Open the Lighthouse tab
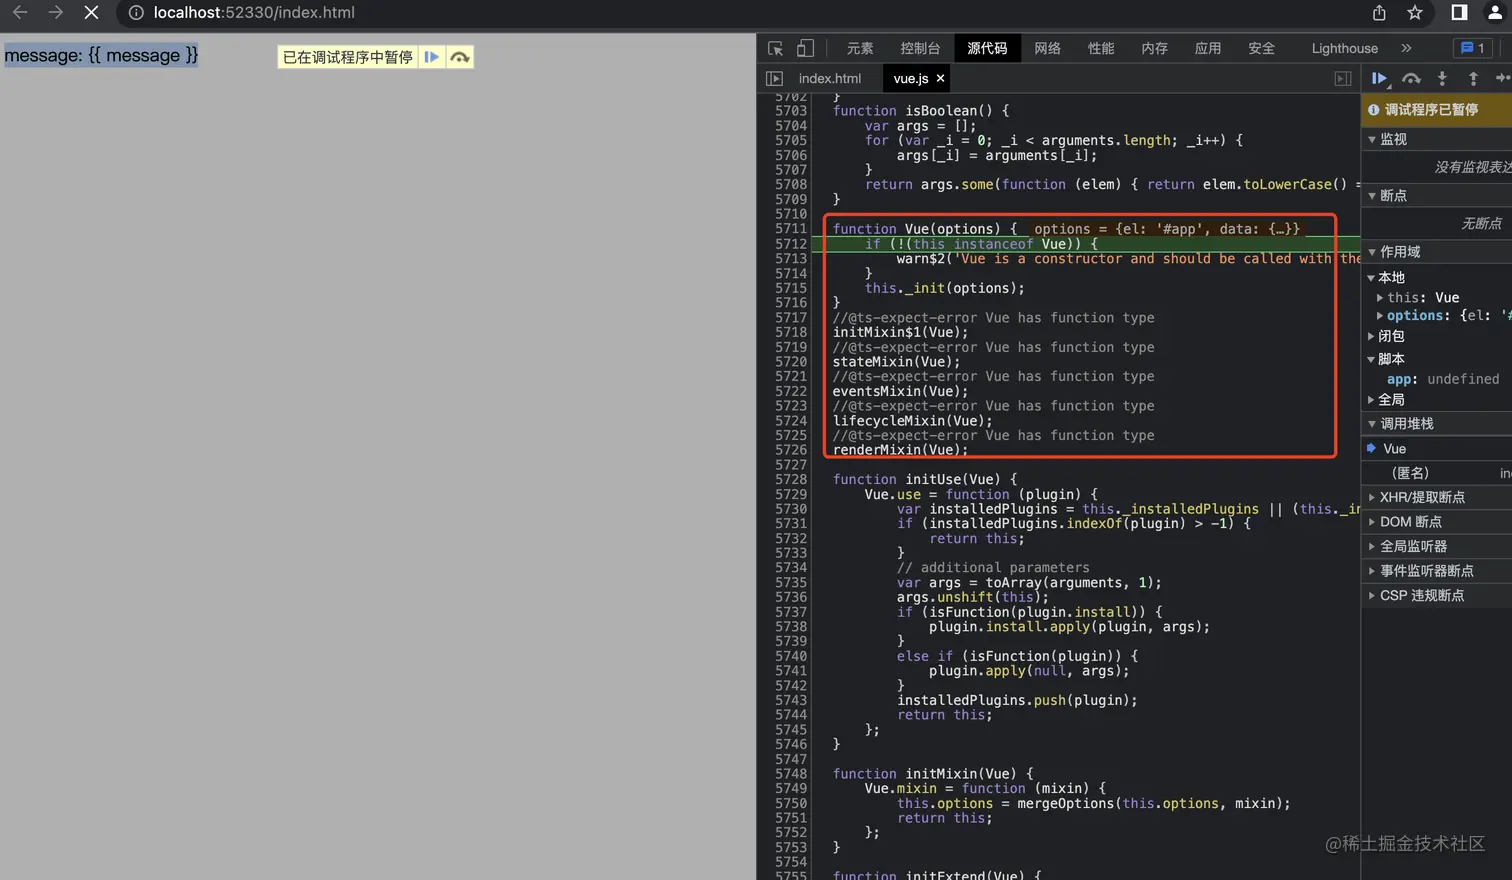The image size is (1512, 880). coord(1344,48)
